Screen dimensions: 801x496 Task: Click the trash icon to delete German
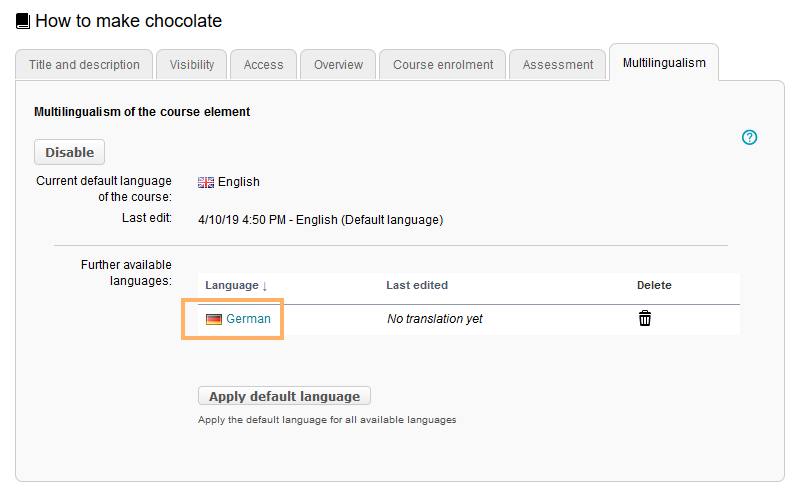pyautogui.click(x=645, y=319)
